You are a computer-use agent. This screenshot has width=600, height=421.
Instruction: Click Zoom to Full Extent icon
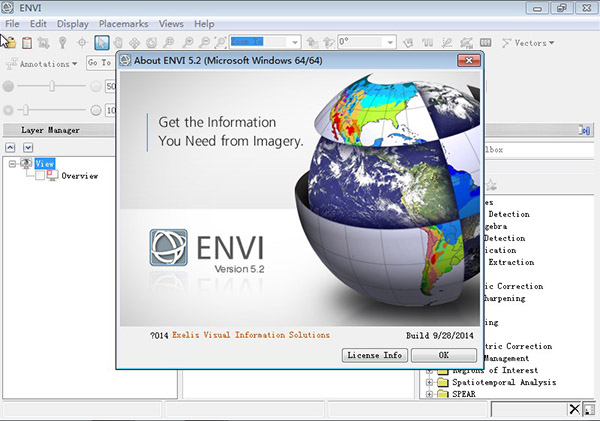point(220,42)
